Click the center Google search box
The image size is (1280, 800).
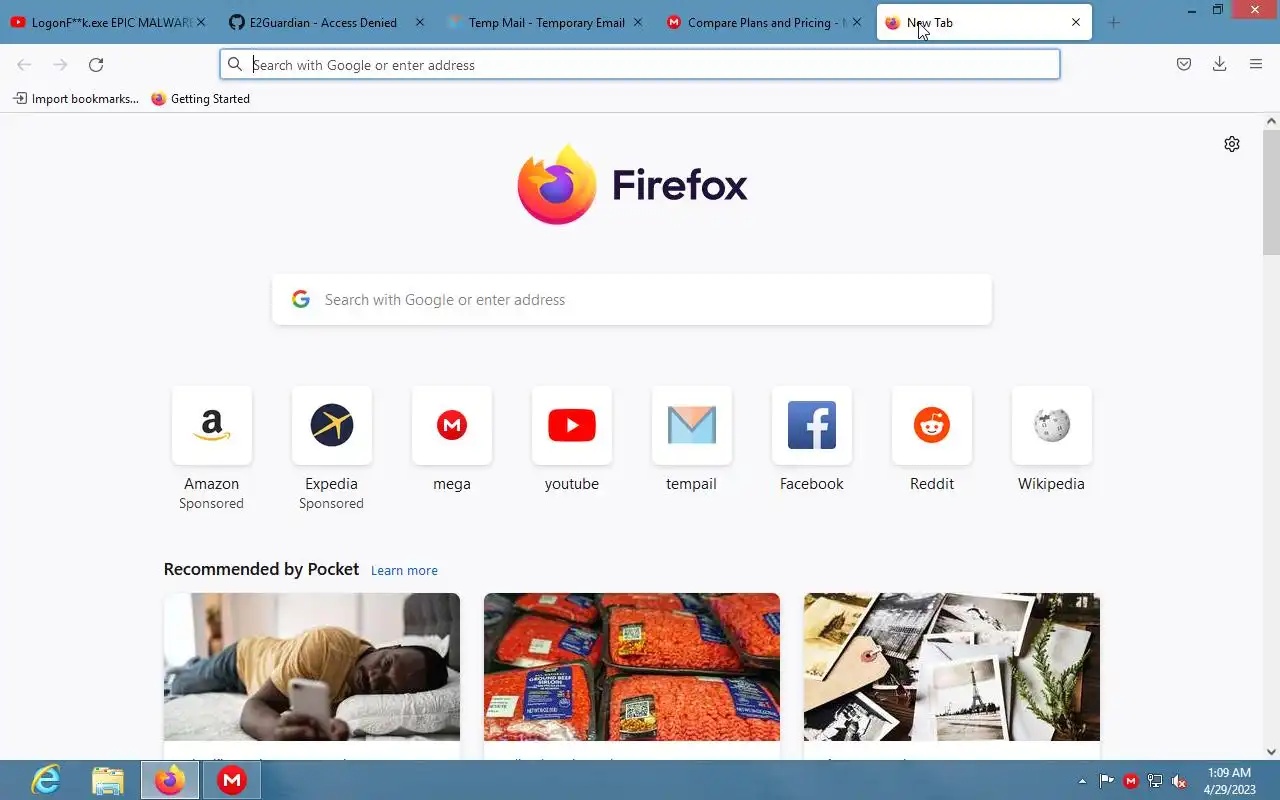pyautogui.click(x=632, y=300)
